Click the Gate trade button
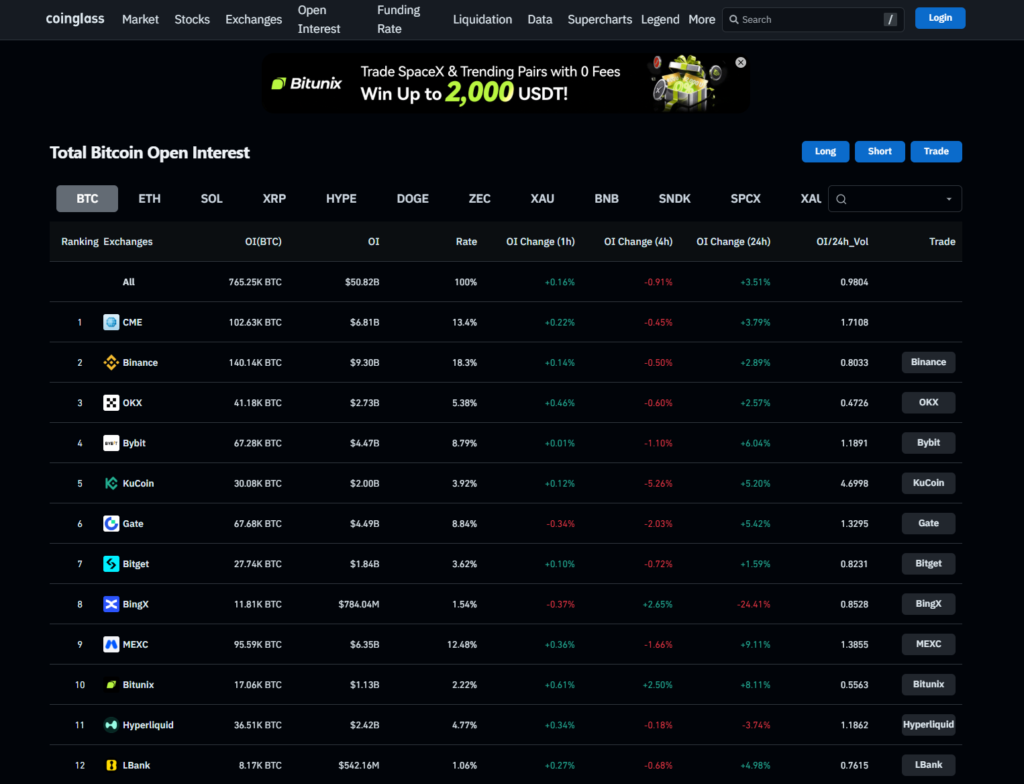Viewport: 1024px width, 784px height. tap(928, 523)
